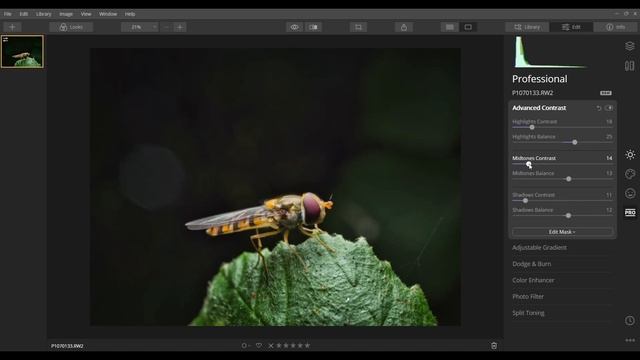Open the Portrait face icon tools
The width and height of the screenshot is (640, 360).
(630, 193)
